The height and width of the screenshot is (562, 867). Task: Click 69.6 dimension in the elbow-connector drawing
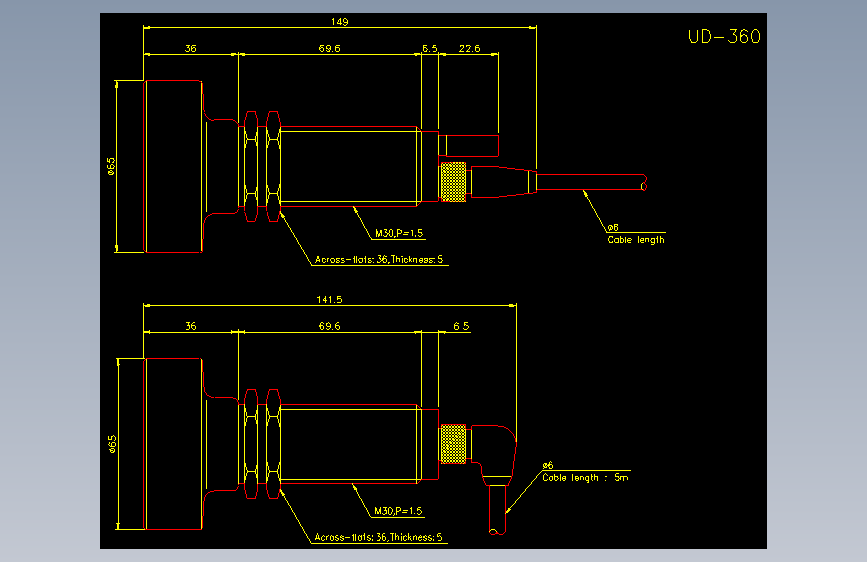(x=329, y=326)
